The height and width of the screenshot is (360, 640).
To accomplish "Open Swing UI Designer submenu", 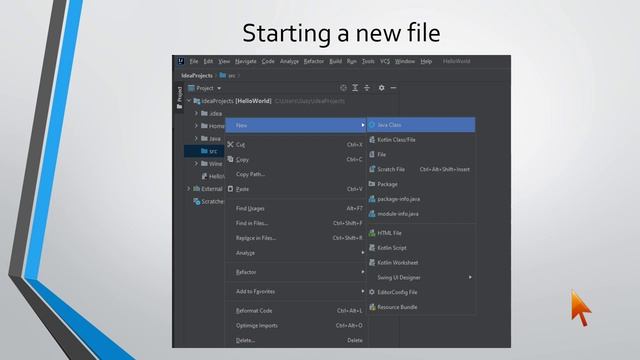I will pyautogui.click(x=421, y=278).
